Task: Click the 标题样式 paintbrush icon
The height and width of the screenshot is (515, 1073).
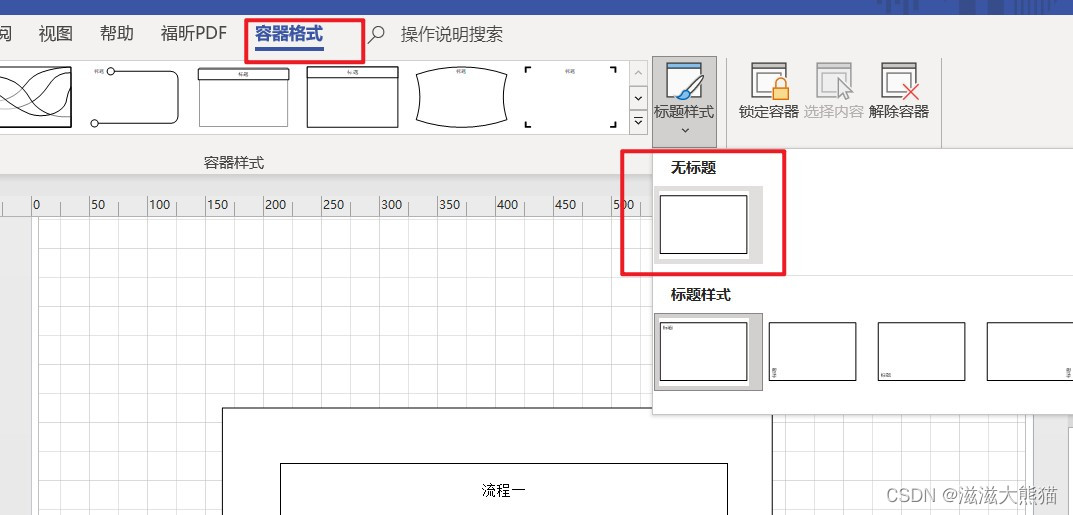Action: click(684, 82)
